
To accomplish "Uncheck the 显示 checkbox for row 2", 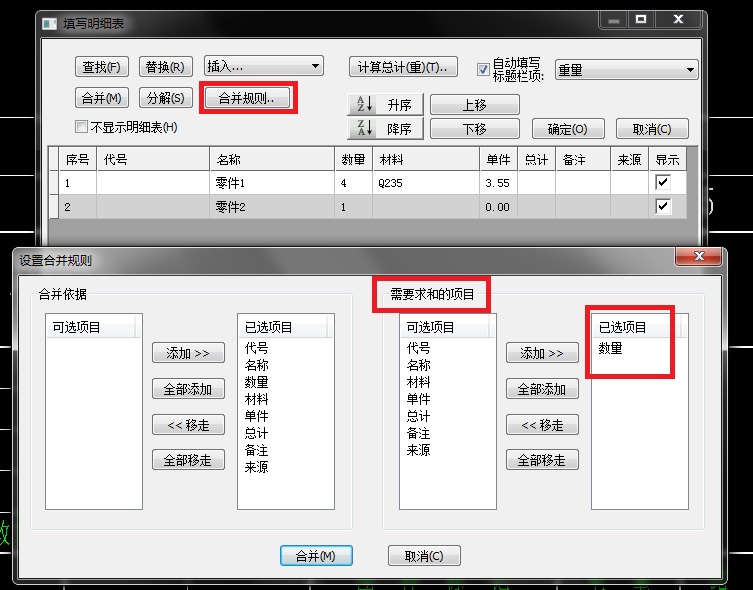I will [662, 207].
